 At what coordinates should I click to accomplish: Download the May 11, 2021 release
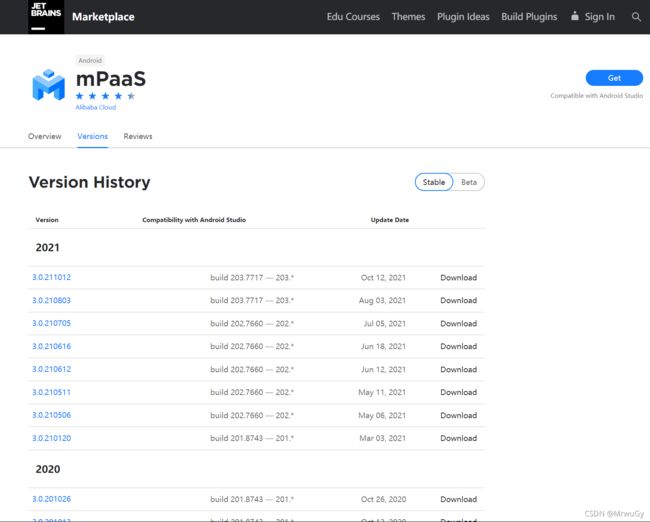(x=458, y=392)
